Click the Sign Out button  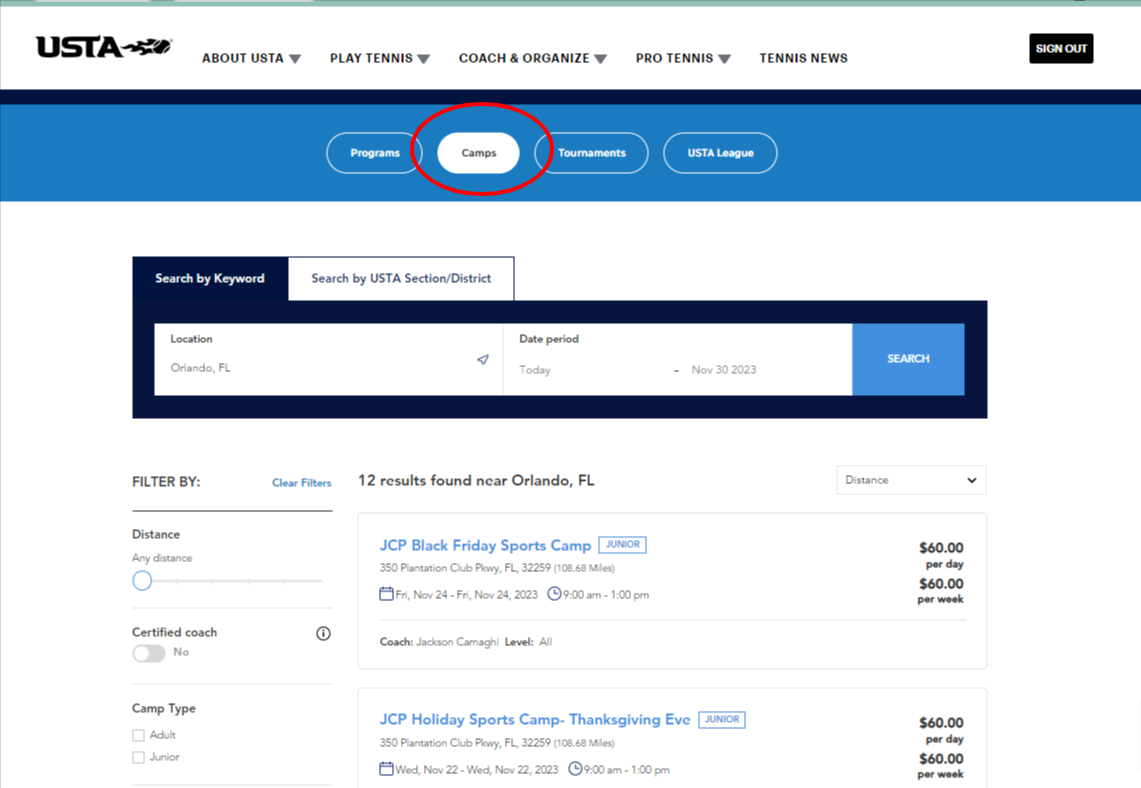pos(1061,49)
